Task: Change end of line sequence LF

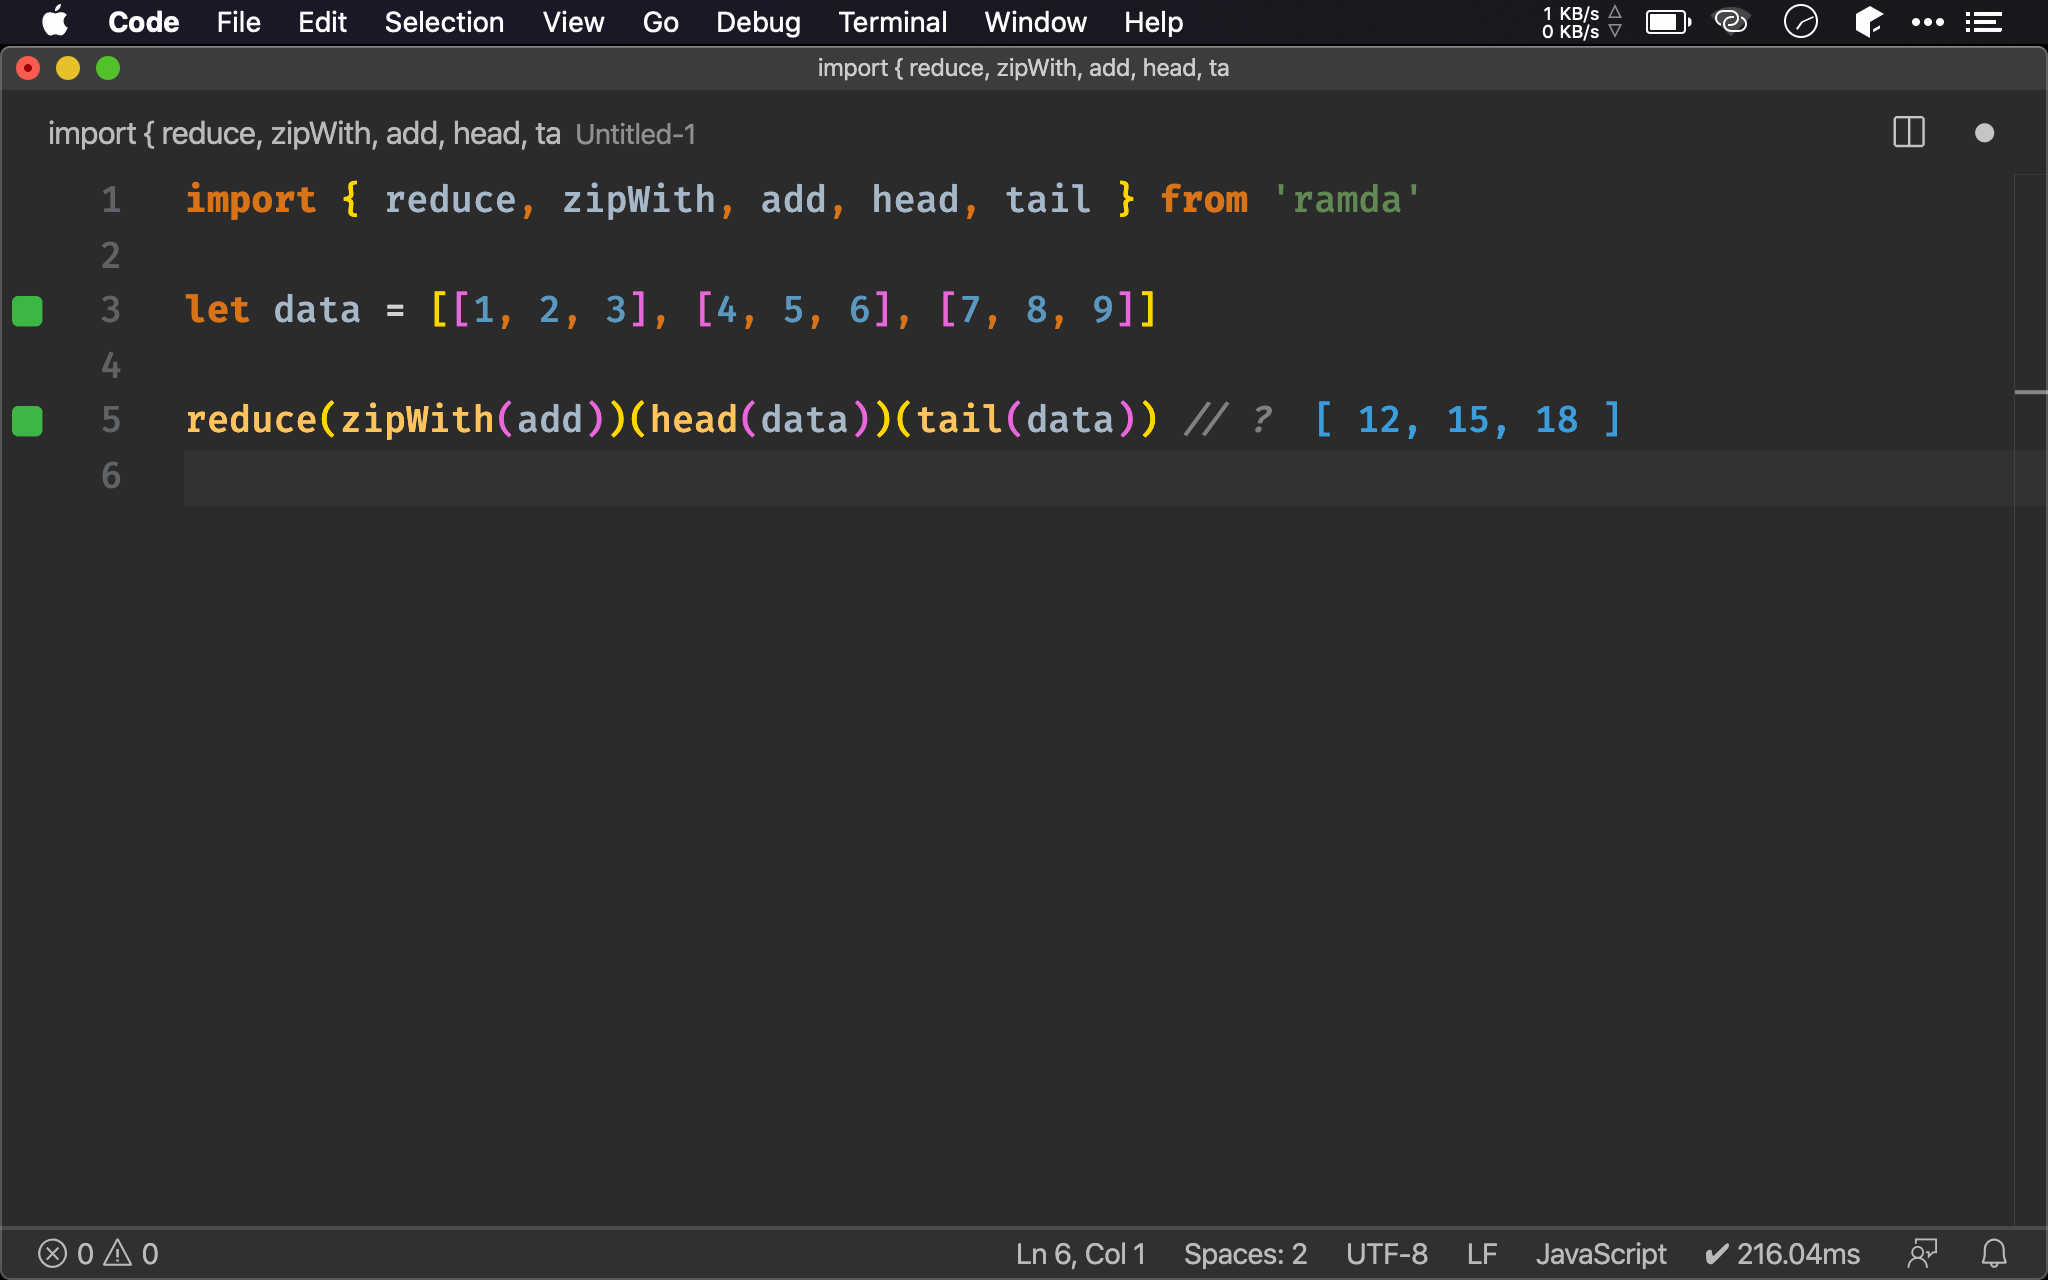Action: coord(1482,1253)
